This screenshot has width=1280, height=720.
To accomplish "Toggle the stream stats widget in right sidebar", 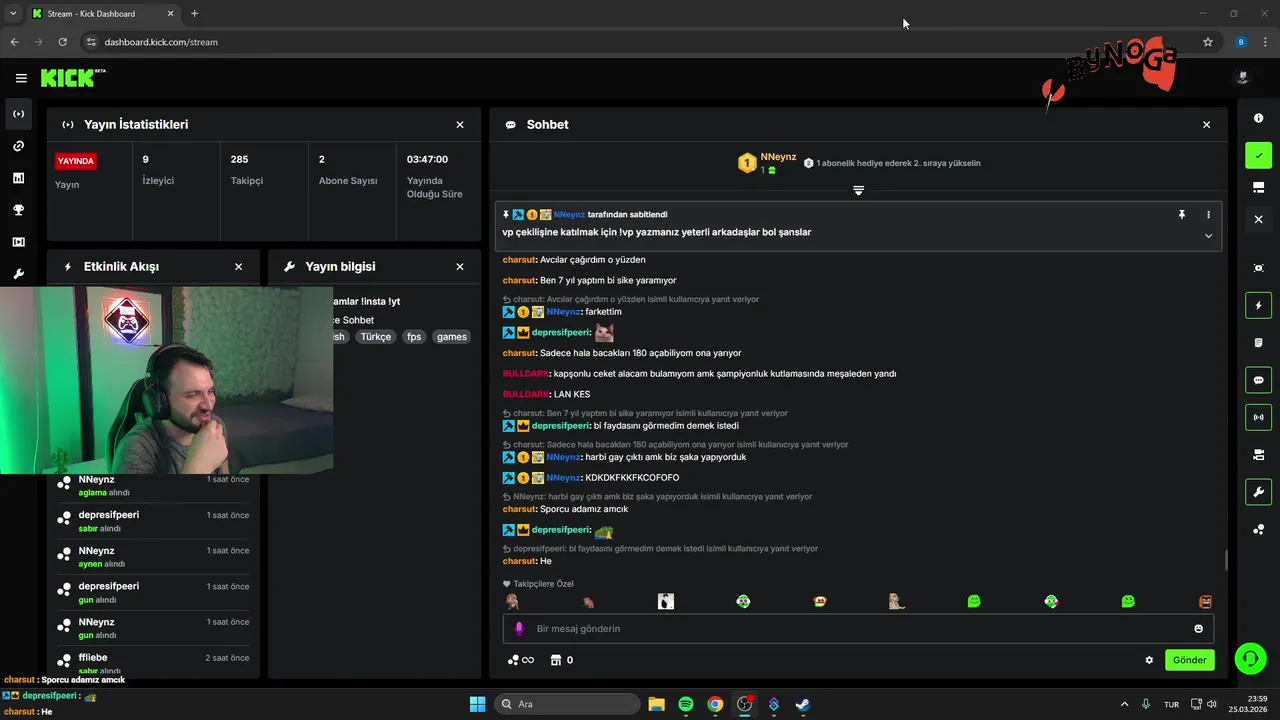I will point(1258,417).
